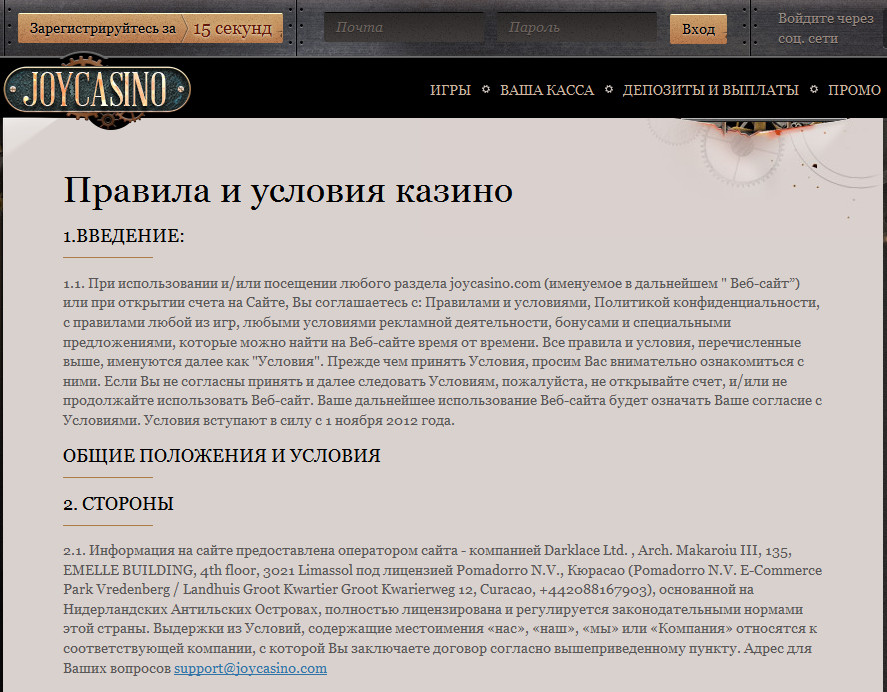Click the Пароль input field
Viewport: 887px width, 692px height.
pyautogui.click(x=577, y=27)
